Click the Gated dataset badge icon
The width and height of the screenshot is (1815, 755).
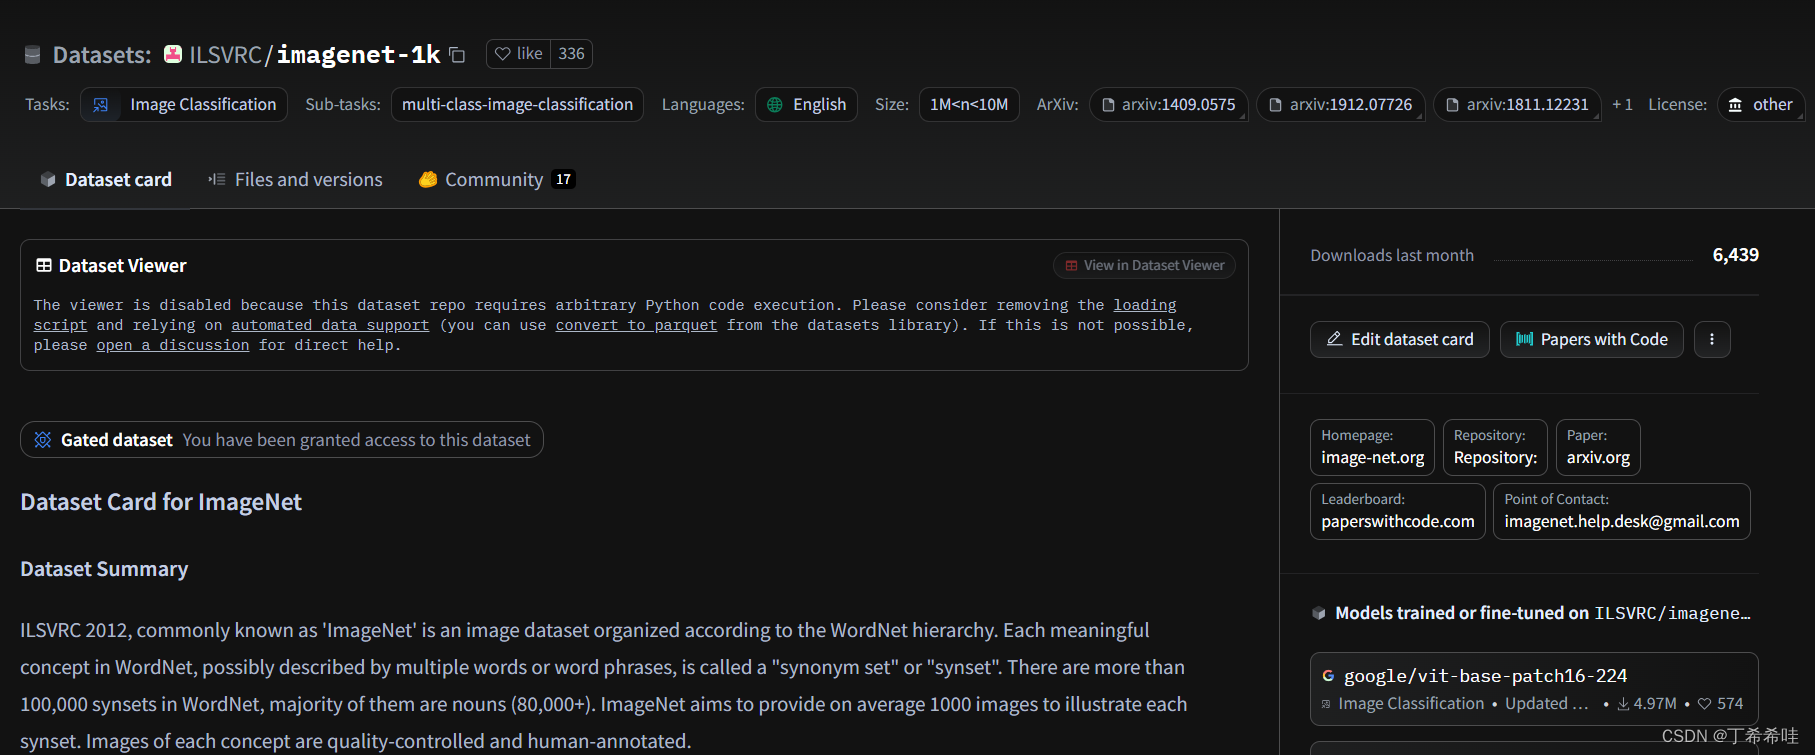point(43,440)
